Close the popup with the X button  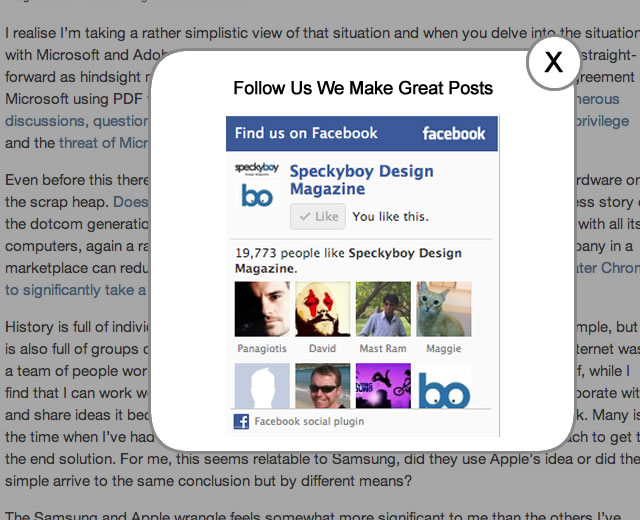pyautogui.click(x=553, y=63)
